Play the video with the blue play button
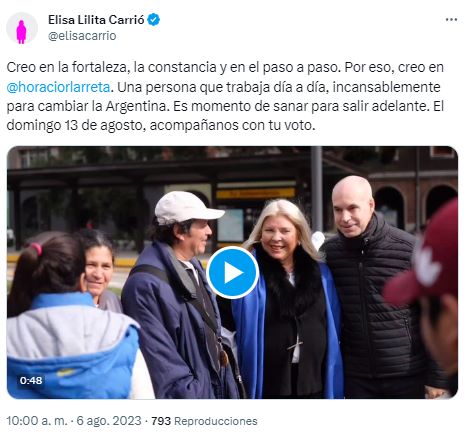This screenshot has height=434, width=467. point(233,273)
